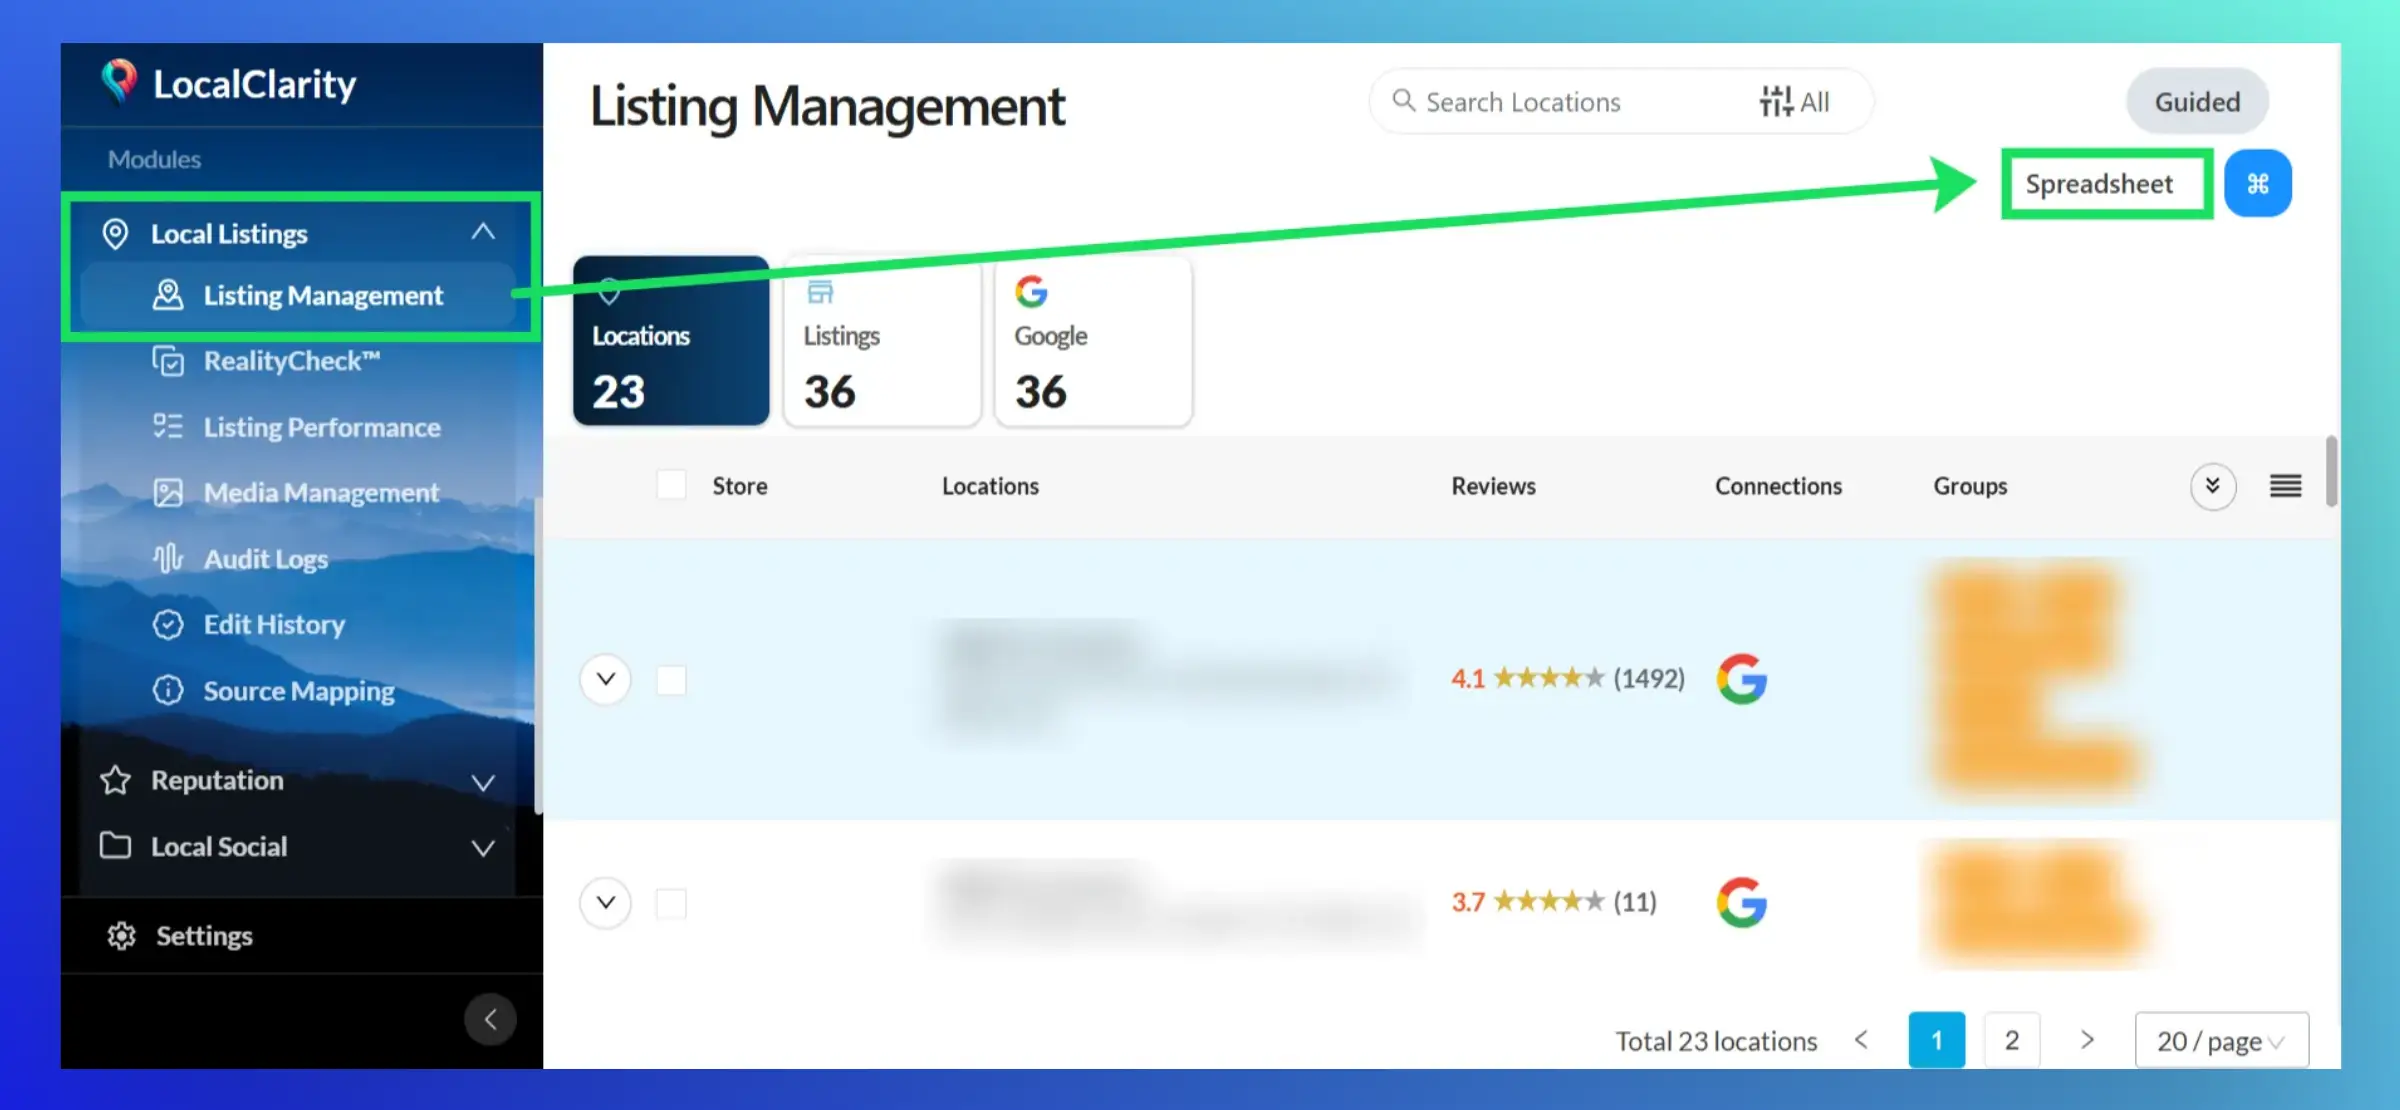Click the Google logo on Google card
Viewport: 2400px width, 1110px height.
[x=1031, y=292]
